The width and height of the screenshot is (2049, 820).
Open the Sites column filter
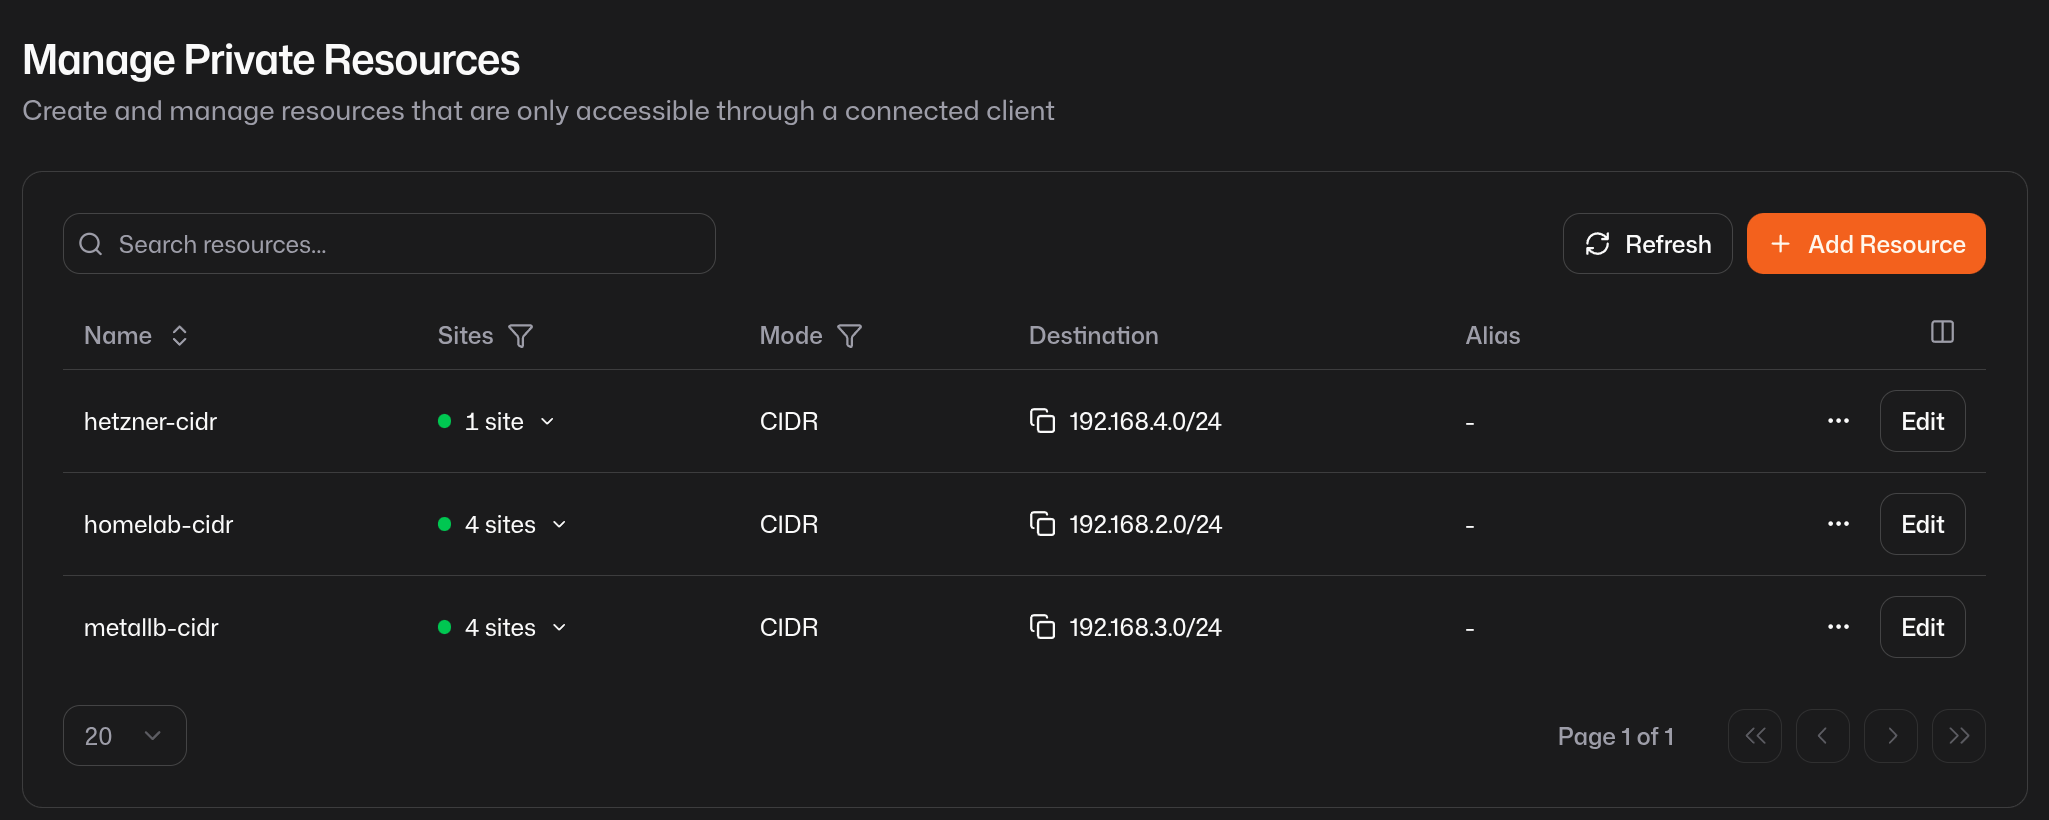coord(520,336)
